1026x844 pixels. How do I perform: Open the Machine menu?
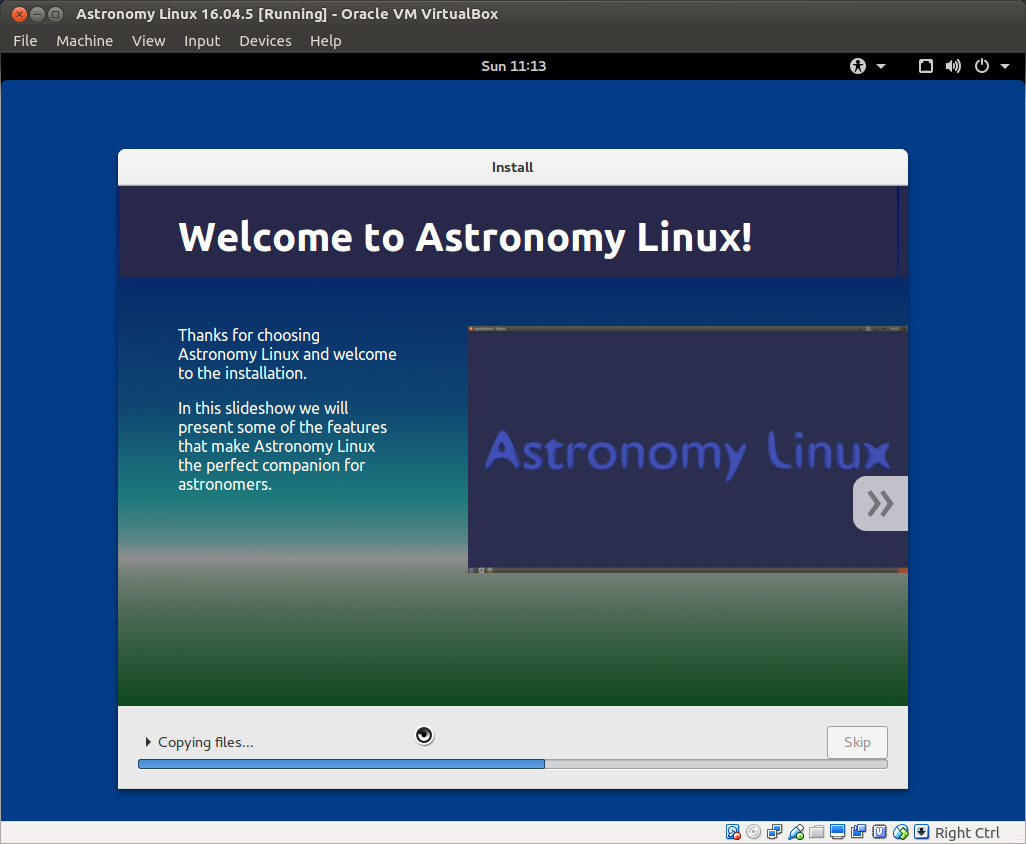click(84, 41)
